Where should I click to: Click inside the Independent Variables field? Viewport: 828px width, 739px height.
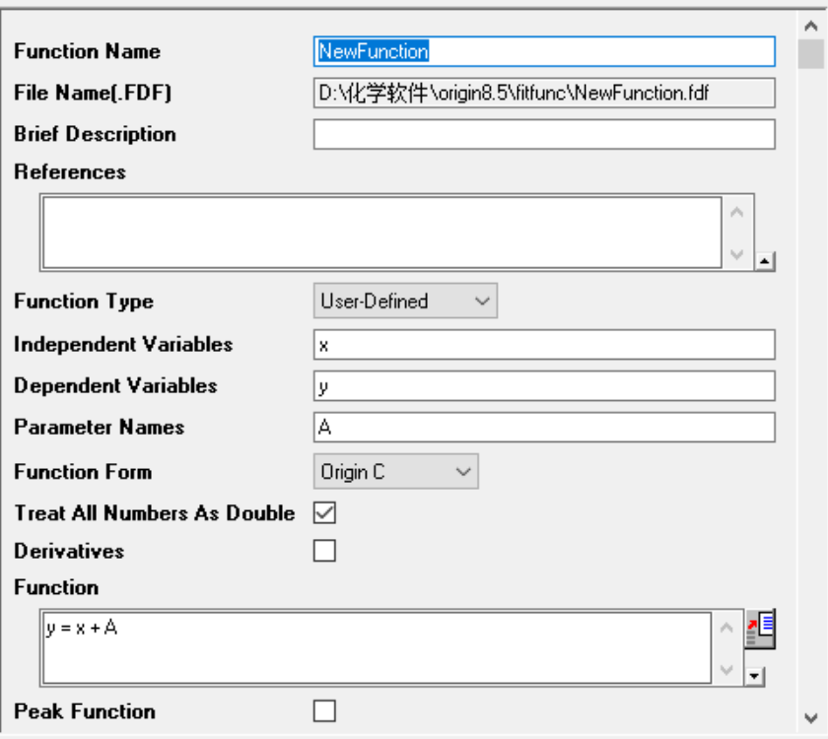(544, 344)
